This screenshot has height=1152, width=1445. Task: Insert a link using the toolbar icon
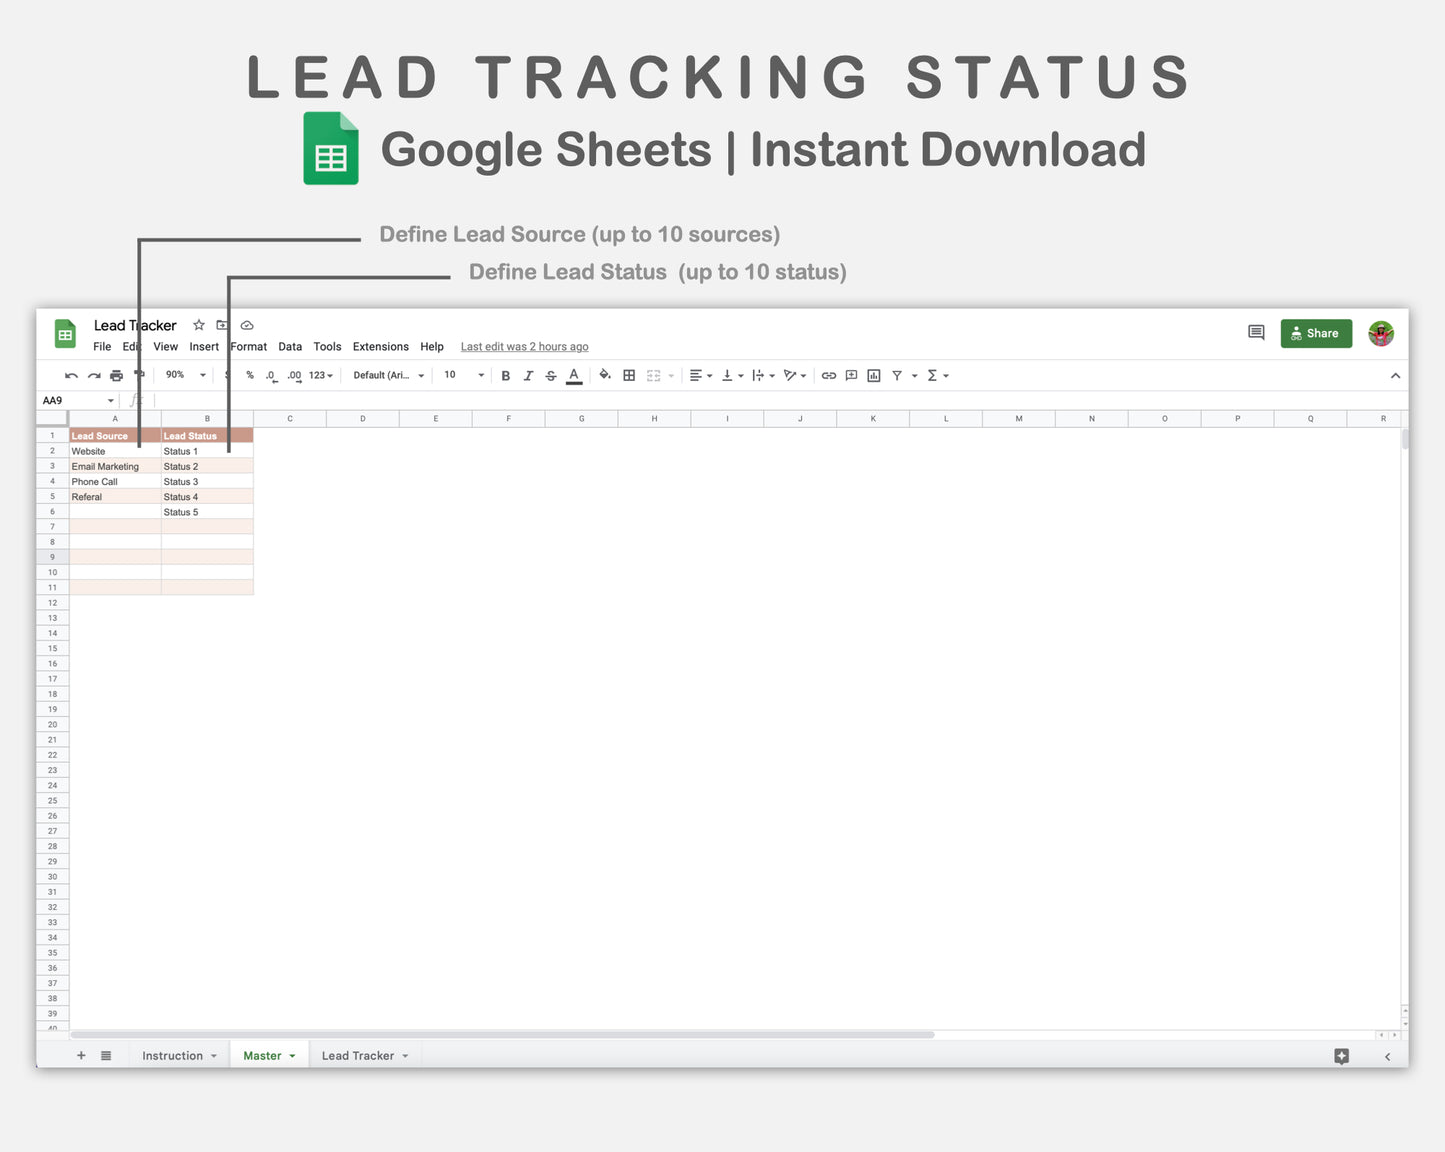(828, 375)
